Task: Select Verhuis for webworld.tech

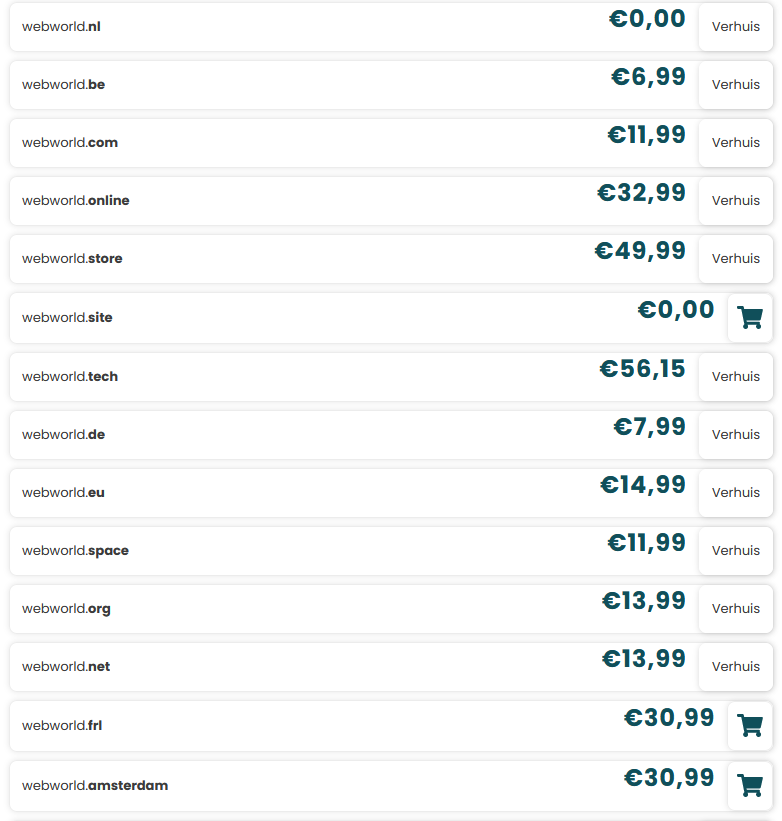Action: tap(735, 377)
